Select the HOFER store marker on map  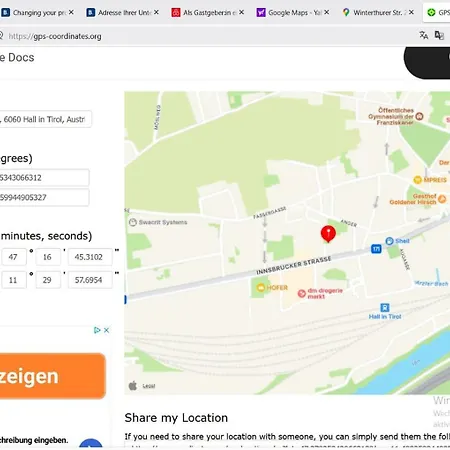(260, 287)
